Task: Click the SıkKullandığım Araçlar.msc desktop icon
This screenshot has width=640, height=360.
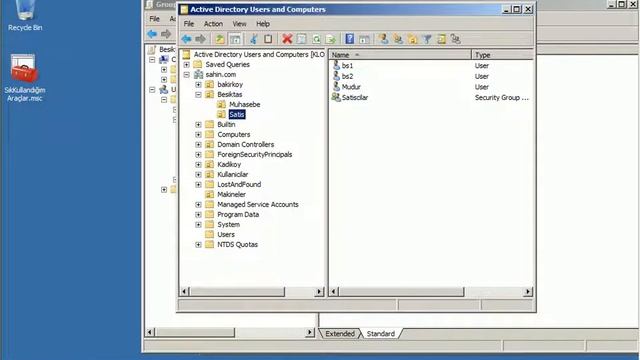Action: (24, 78)
